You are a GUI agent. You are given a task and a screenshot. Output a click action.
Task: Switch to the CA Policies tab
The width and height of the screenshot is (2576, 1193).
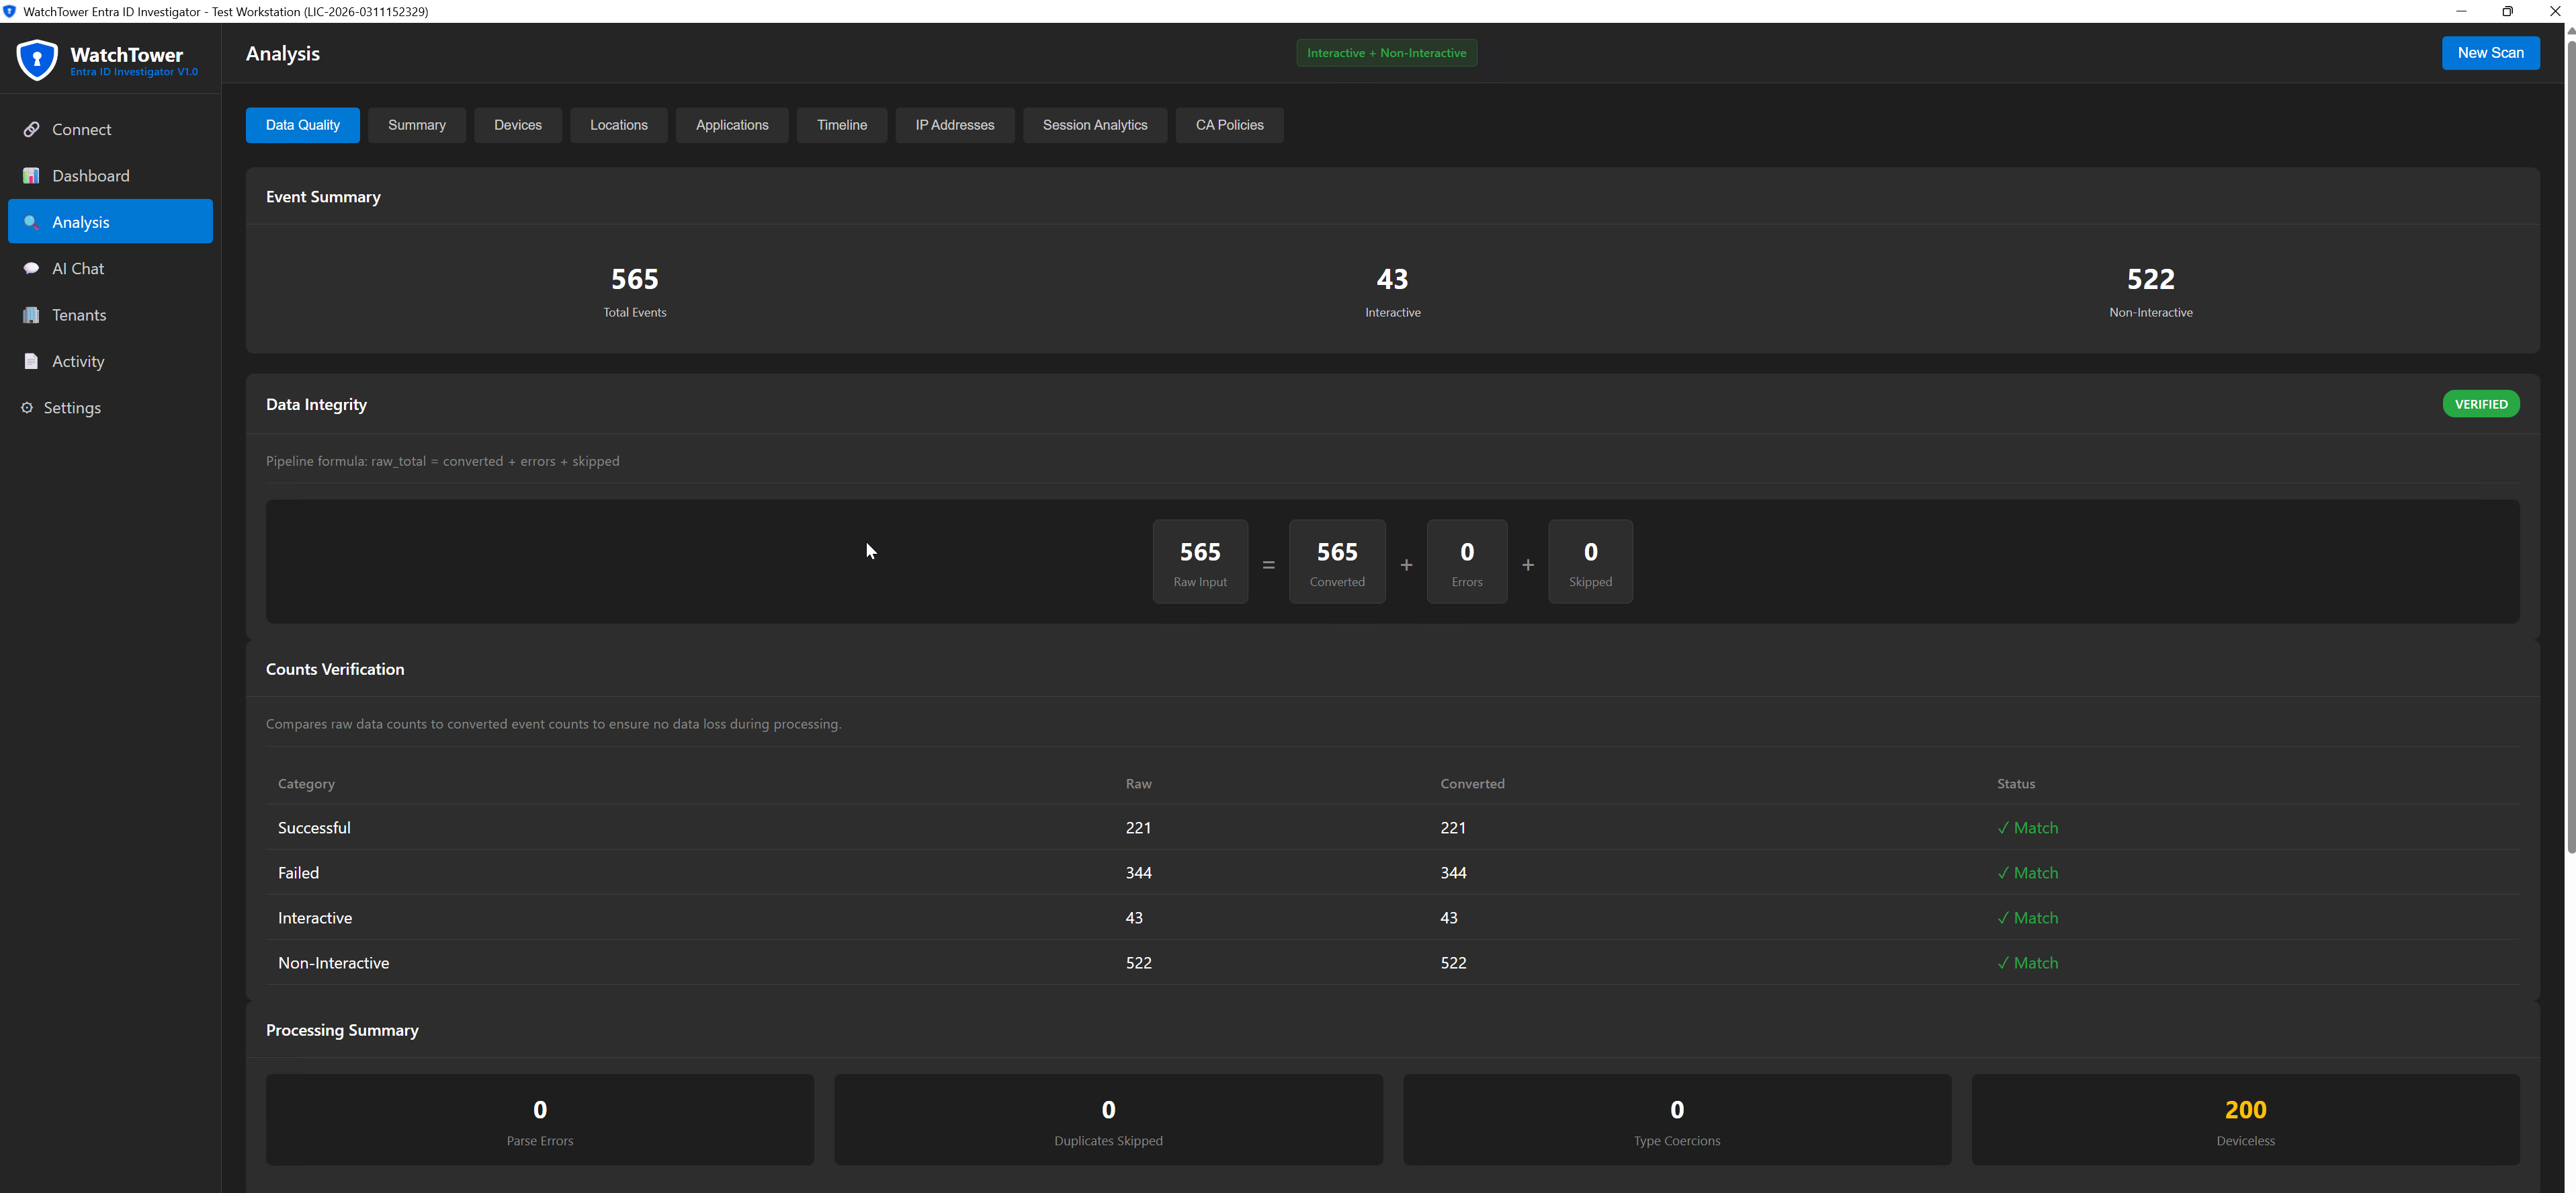point(1229,124)
